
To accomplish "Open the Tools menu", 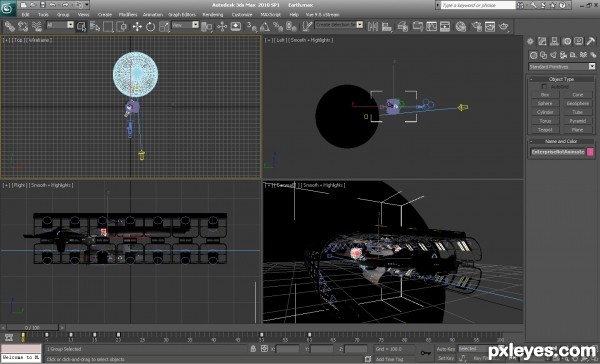I will point(43,15).
